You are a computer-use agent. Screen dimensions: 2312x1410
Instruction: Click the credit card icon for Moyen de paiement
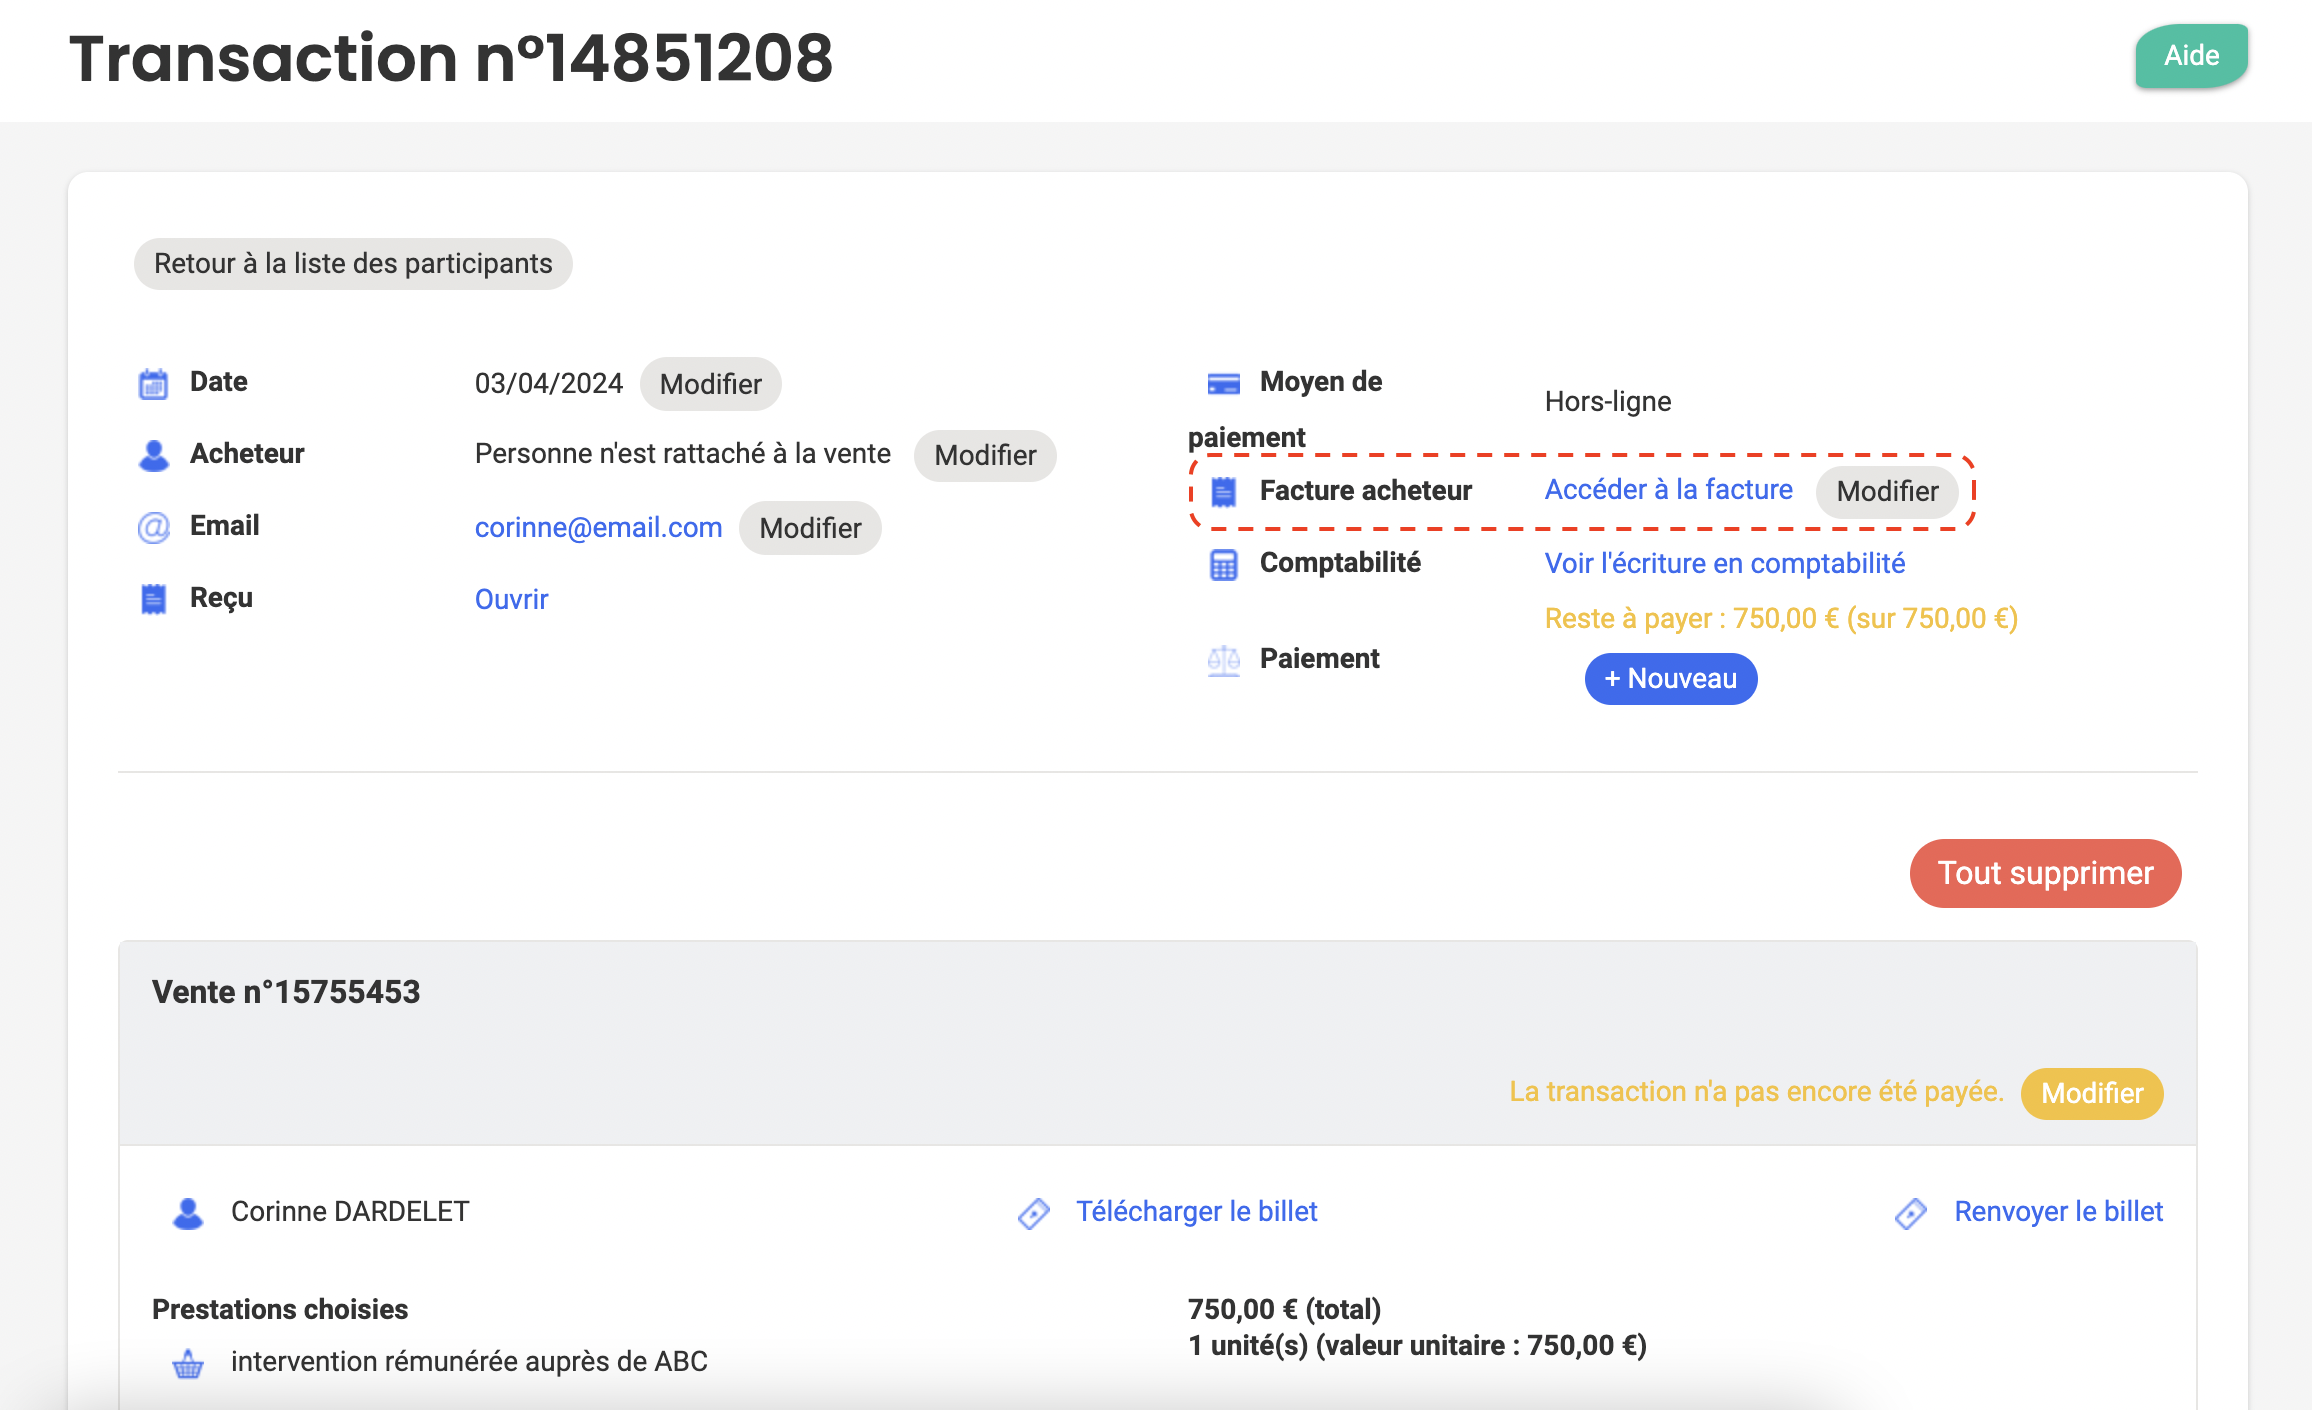[x=1223, y=383]
